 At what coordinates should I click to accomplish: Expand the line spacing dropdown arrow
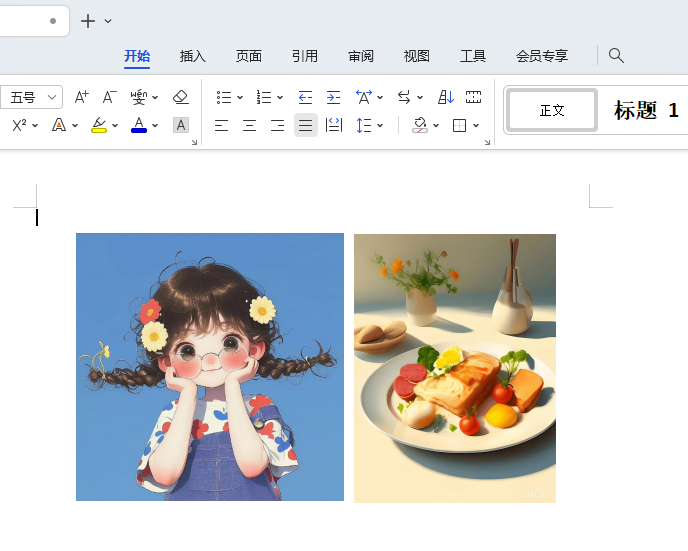click(380, 126)
